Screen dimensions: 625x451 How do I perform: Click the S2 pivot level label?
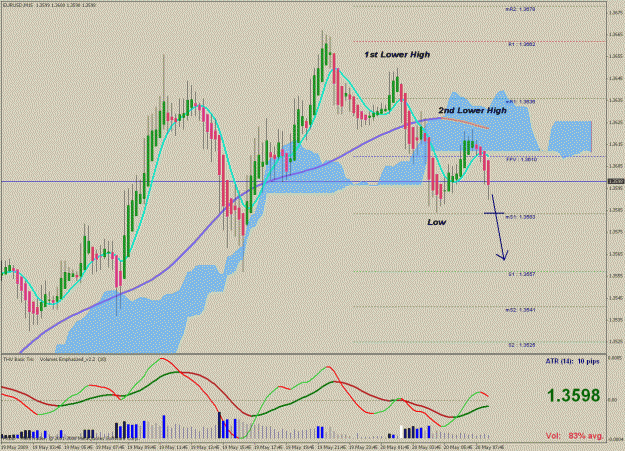pos(521,345)
